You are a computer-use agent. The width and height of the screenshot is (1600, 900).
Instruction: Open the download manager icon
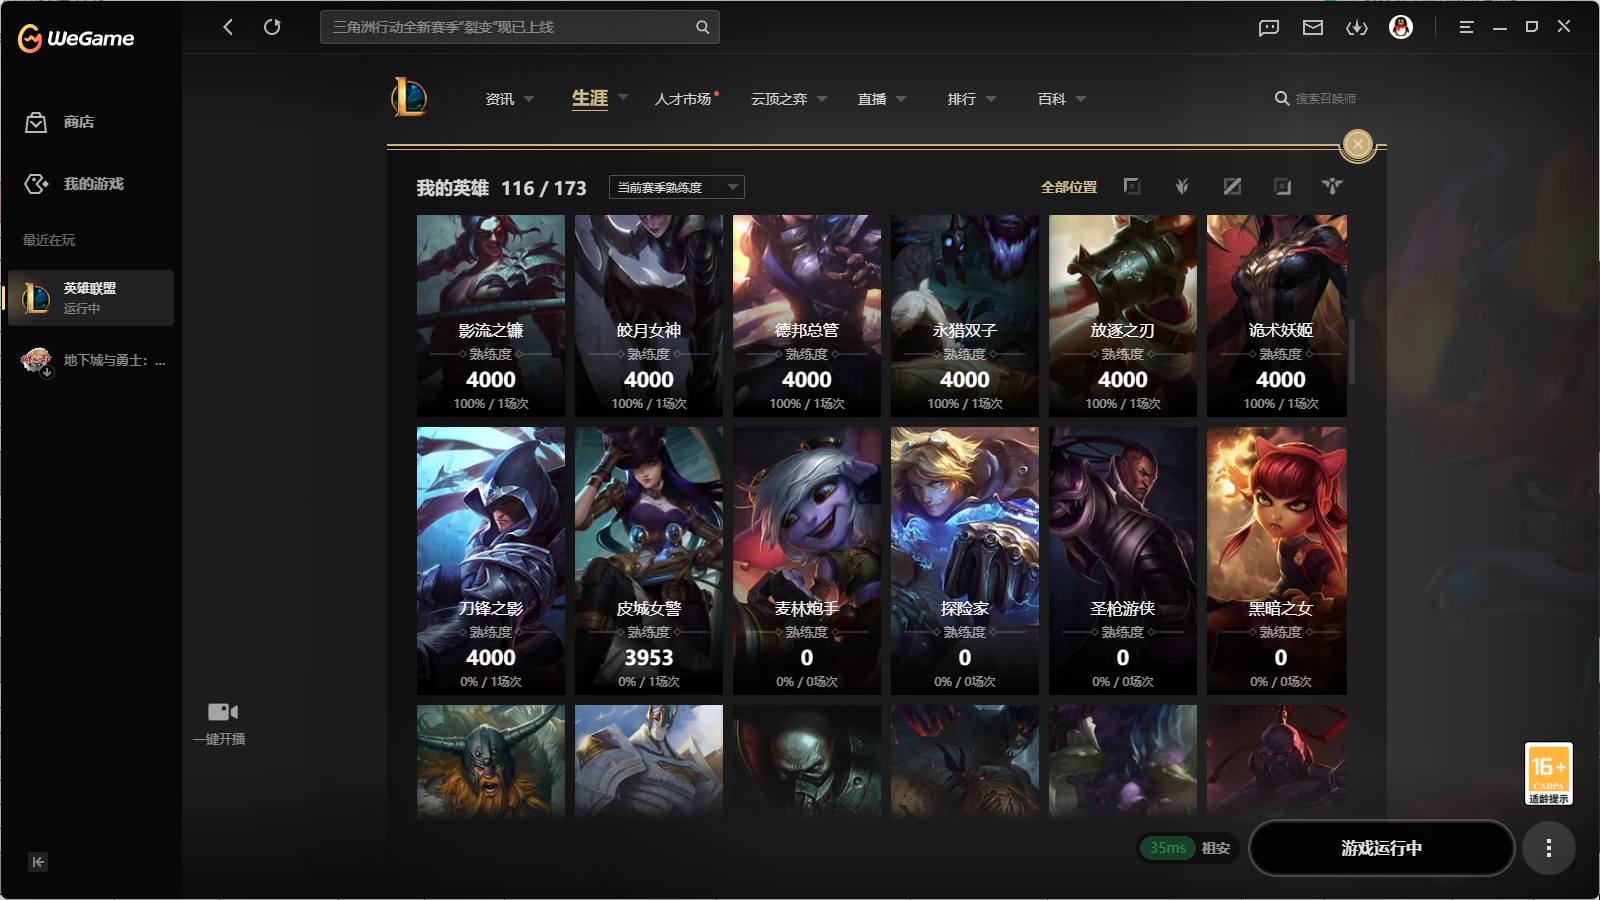coord(1357,28)
